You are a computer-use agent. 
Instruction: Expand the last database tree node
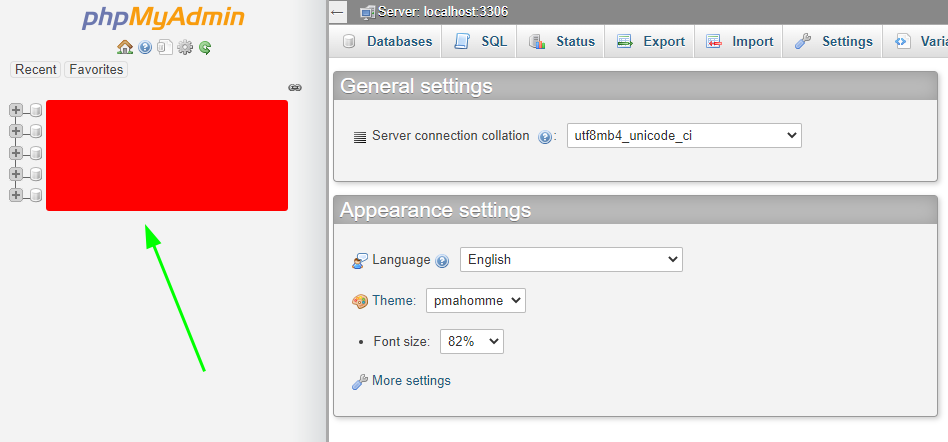click(x=16, y=195)
